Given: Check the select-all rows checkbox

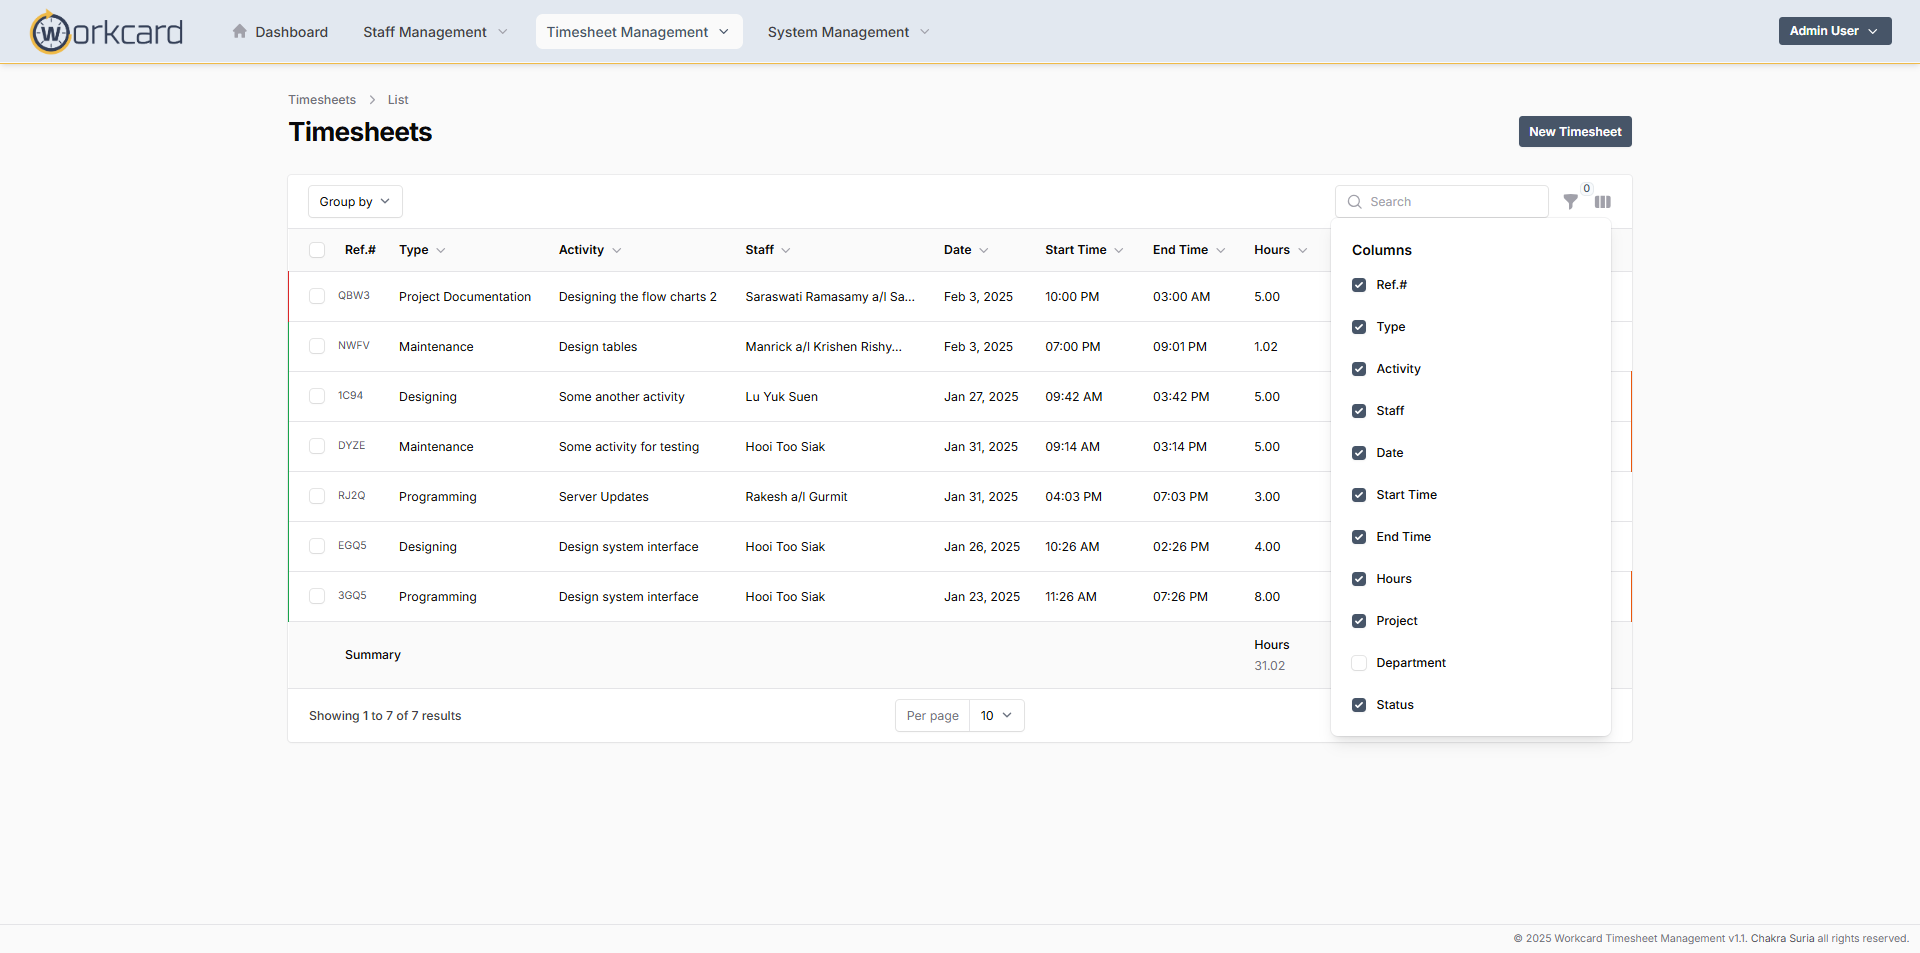Looking at the screenshot, I should (x=317, y=250).
